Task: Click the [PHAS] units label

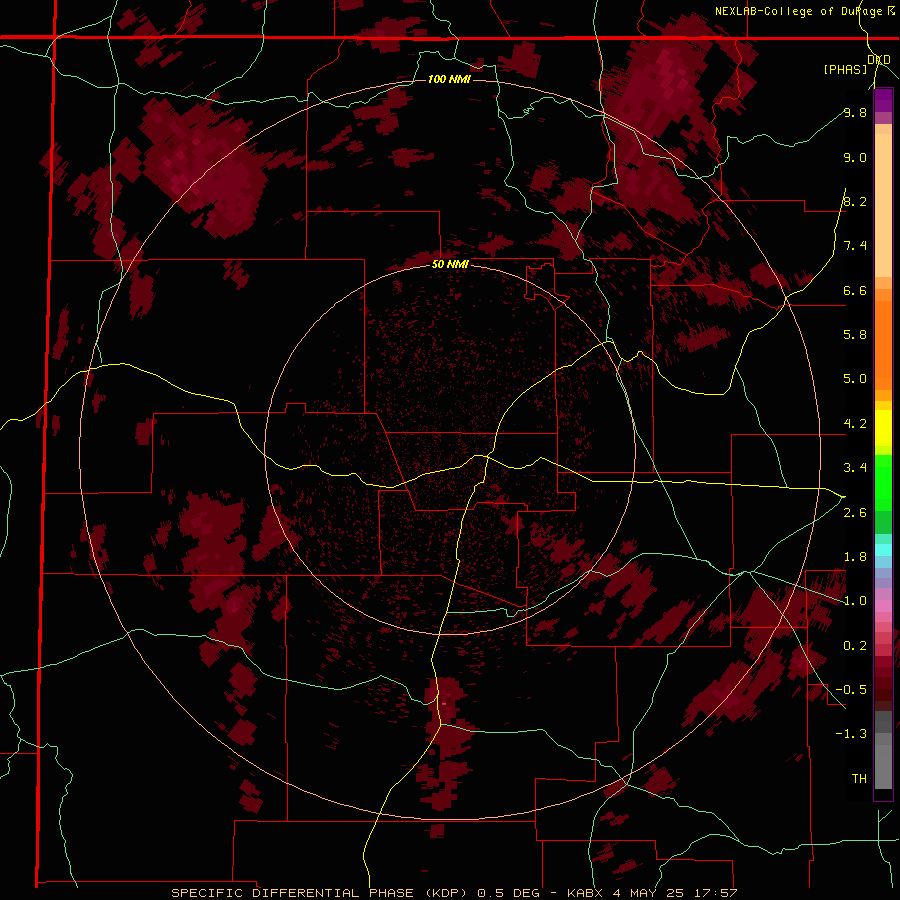Action: click(845, 69)
